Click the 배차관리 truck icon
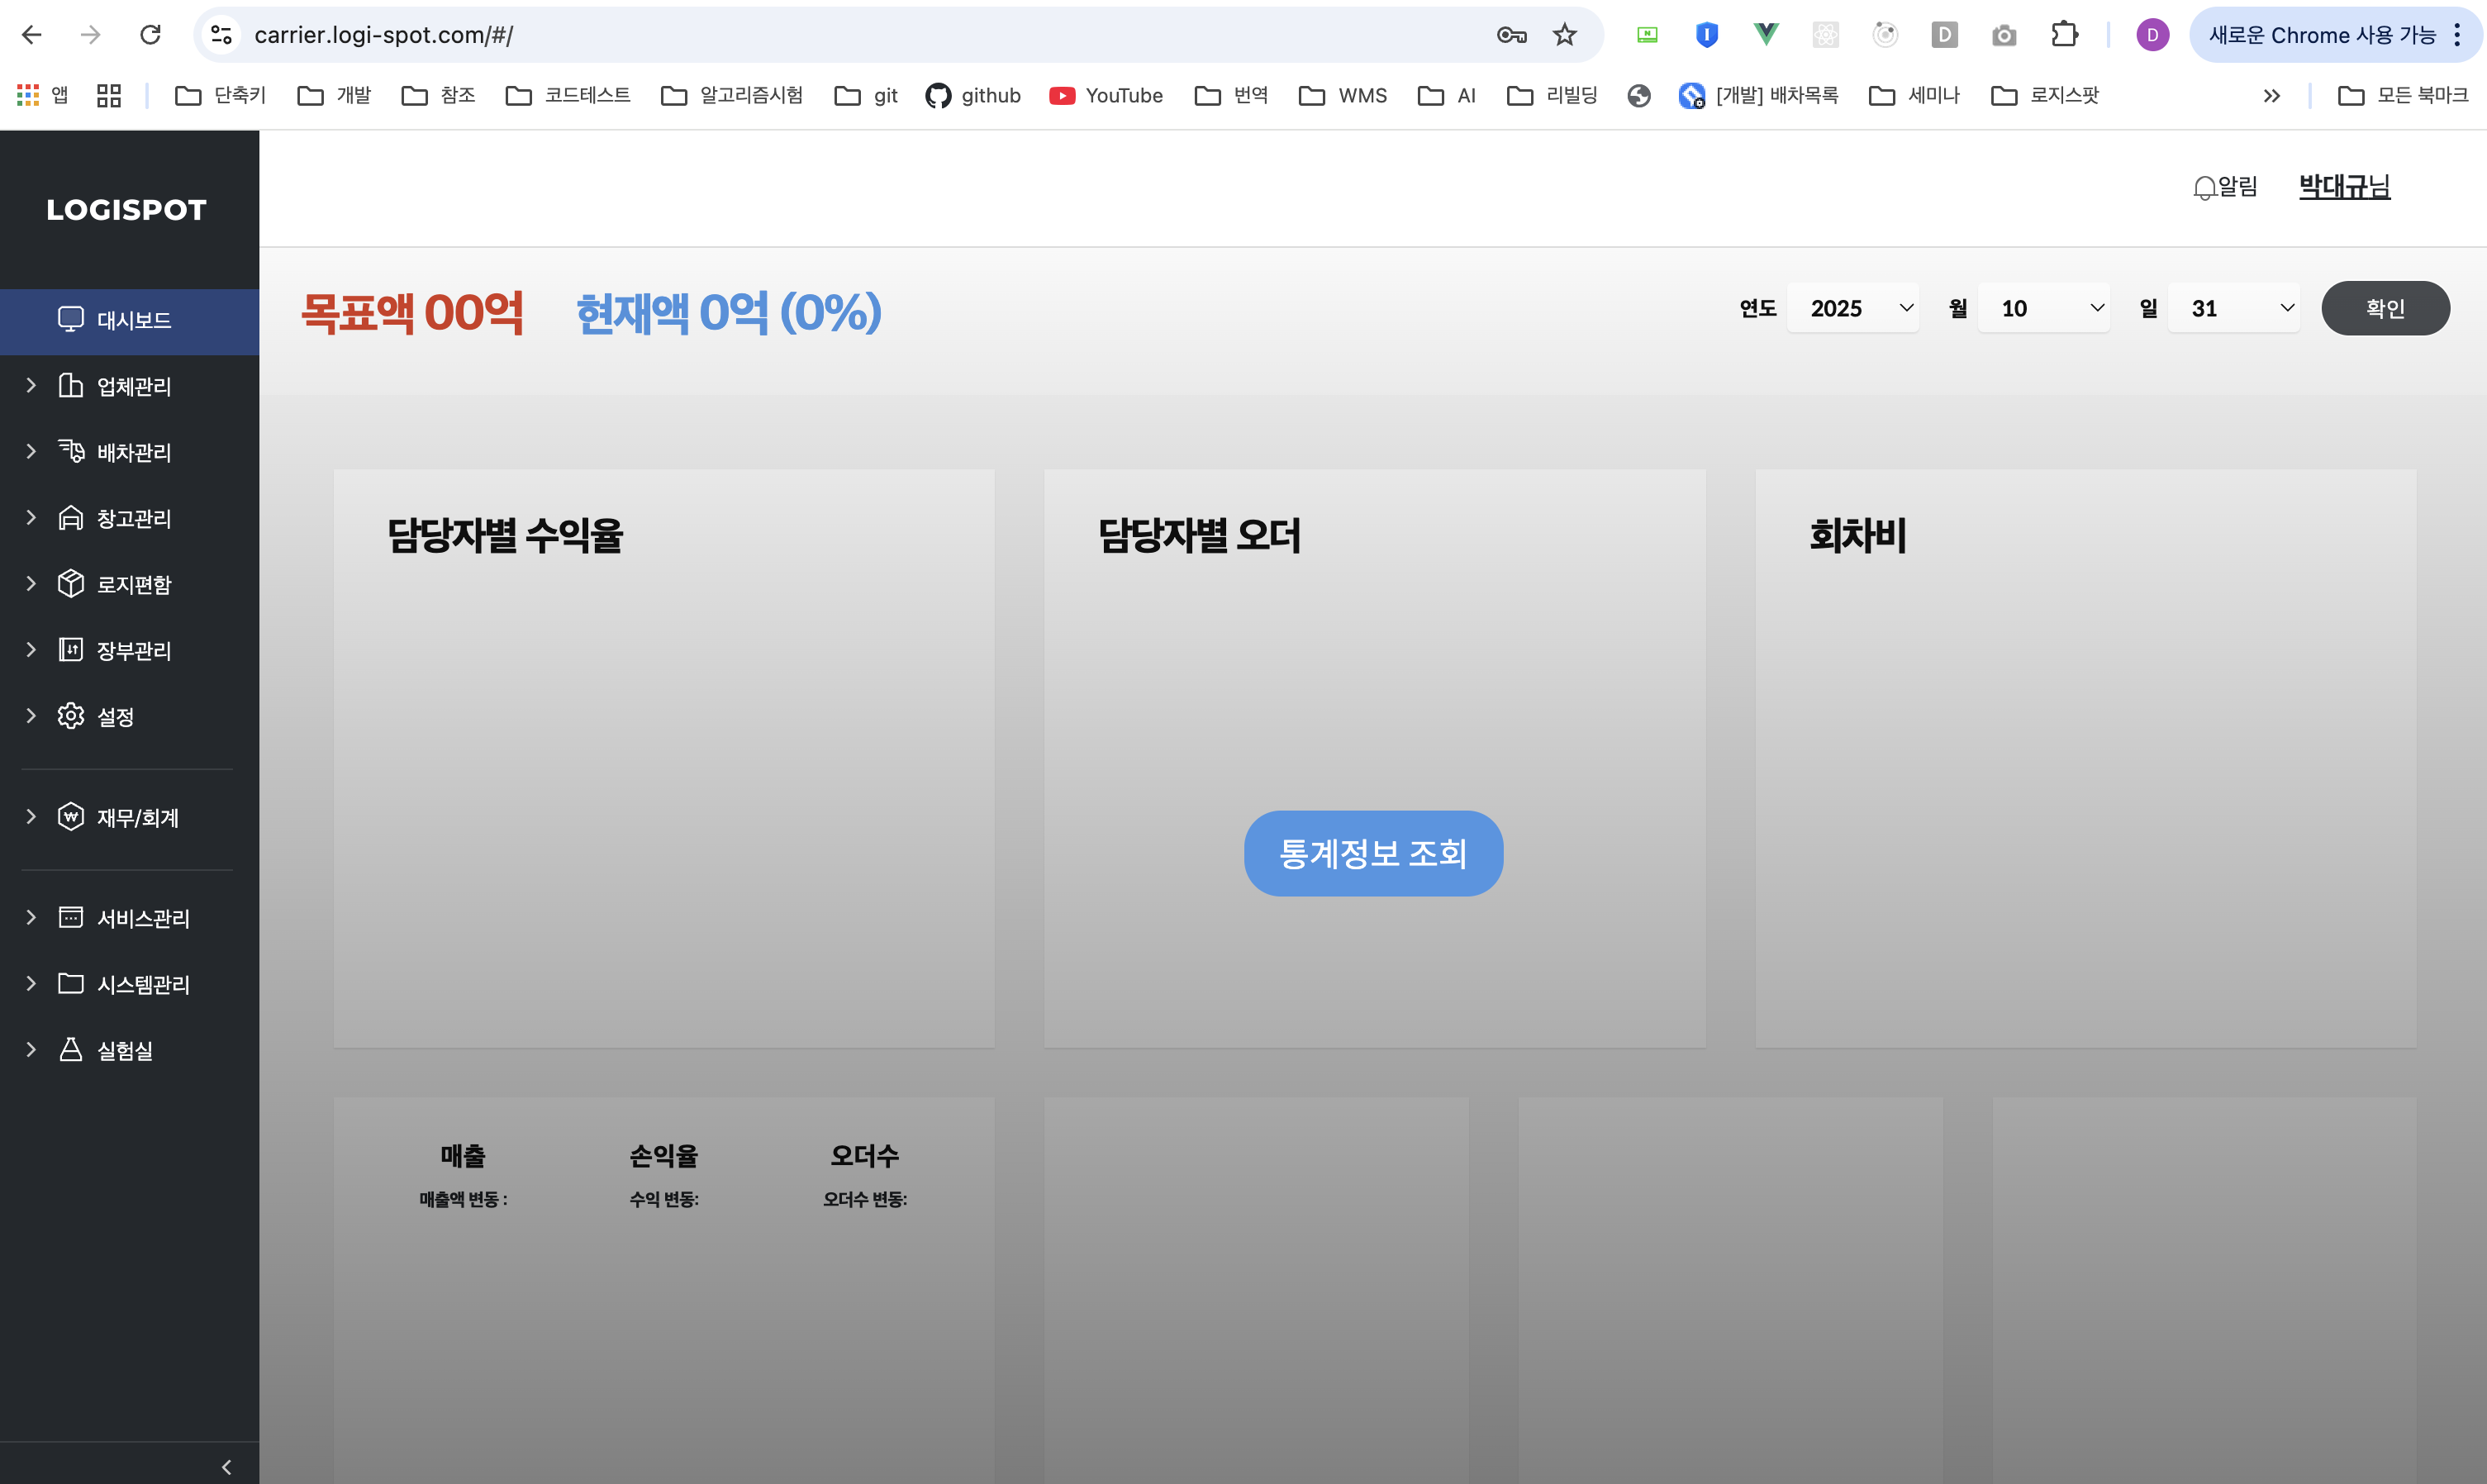Viewport: 2487px width, 1484px height. coord(70,452)
